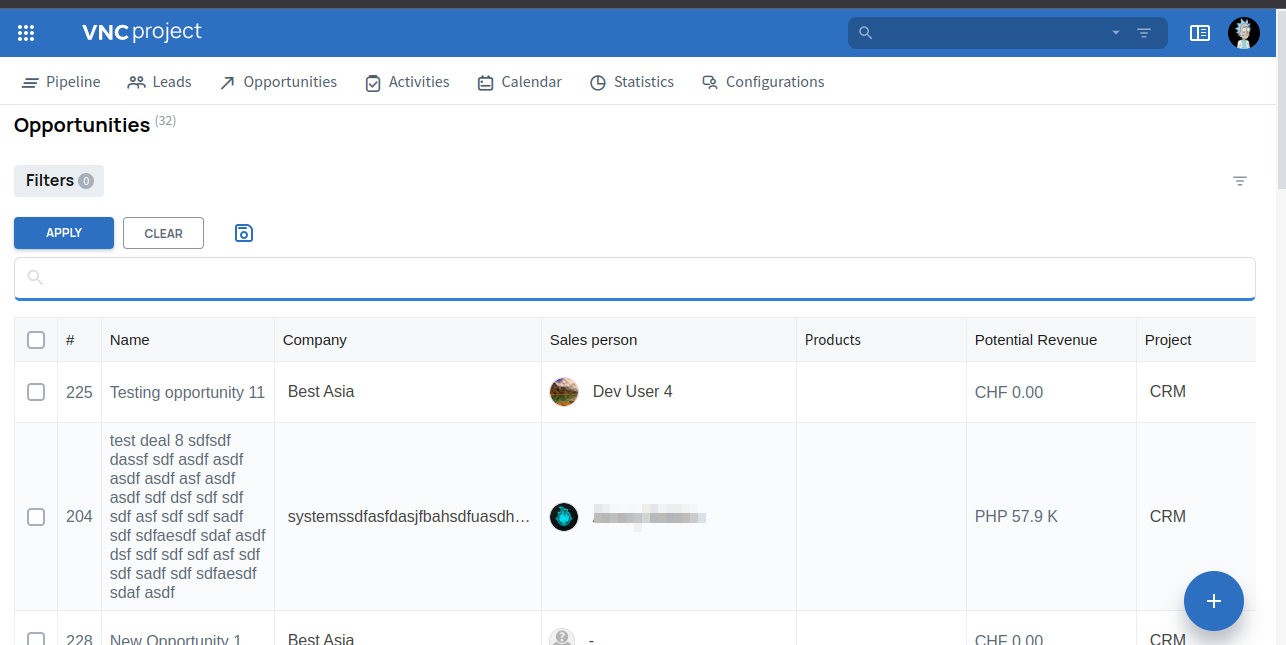1286x645 pixels.
Task: Switch to the Statistics tab
Action: pos(631,82)
